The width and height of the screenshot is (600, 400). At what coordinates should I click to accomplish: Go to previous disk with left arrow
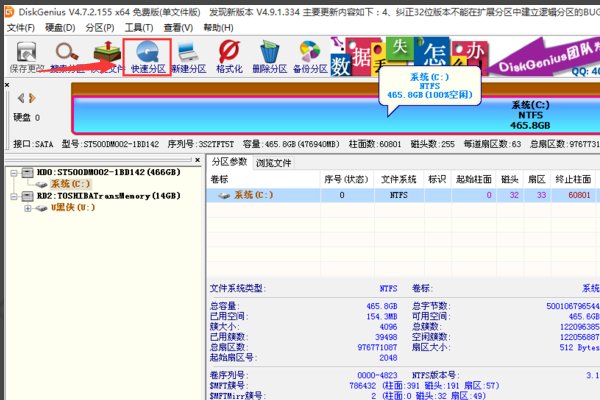[21, 98]
